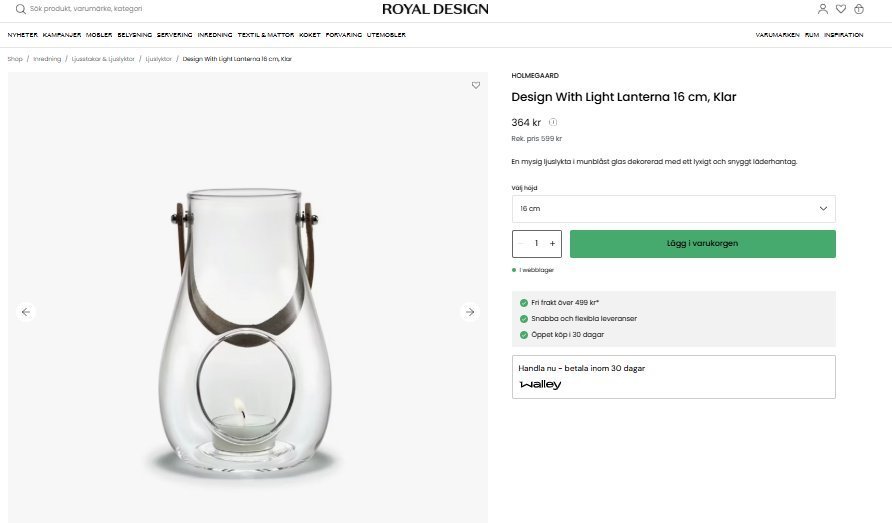Open the user account icon
Viewport: 892px width, 523px height.
pos(823,9)
